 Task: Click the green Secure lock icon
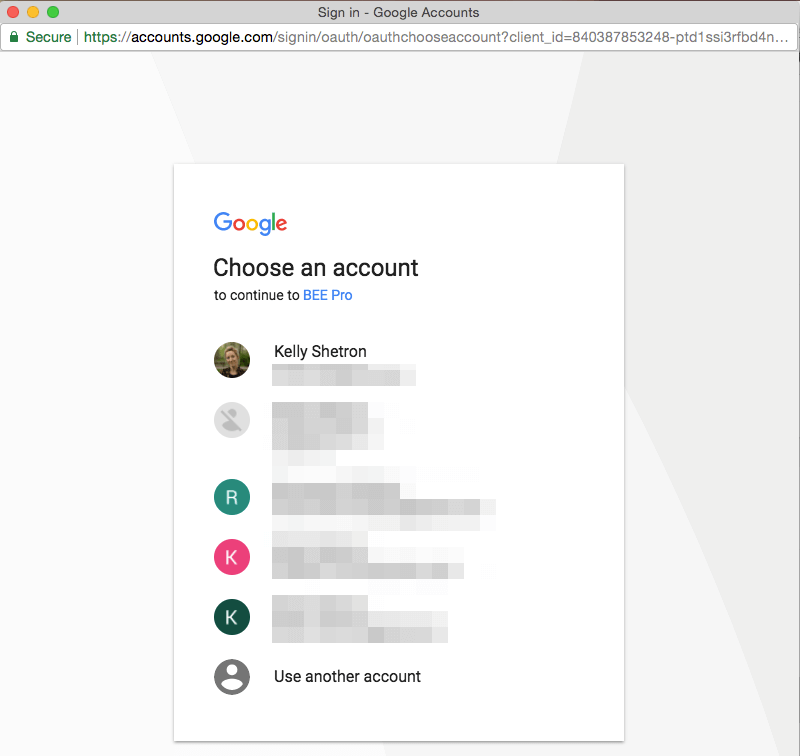point(14,37)
